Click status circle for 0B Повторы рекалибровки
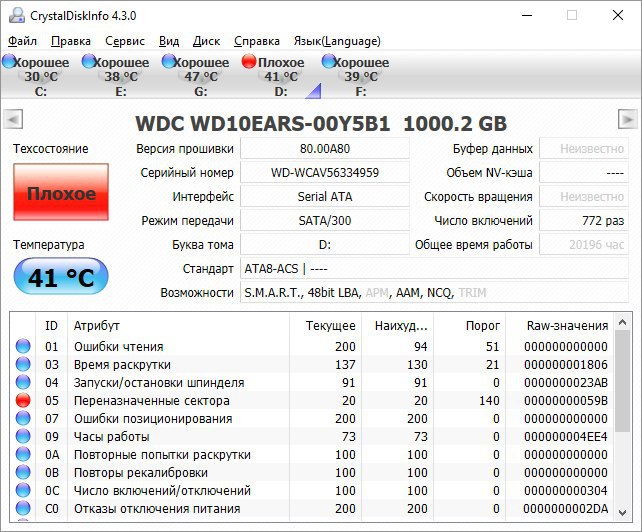This screenshot has width=642, height=532. [x=23, y=472]
